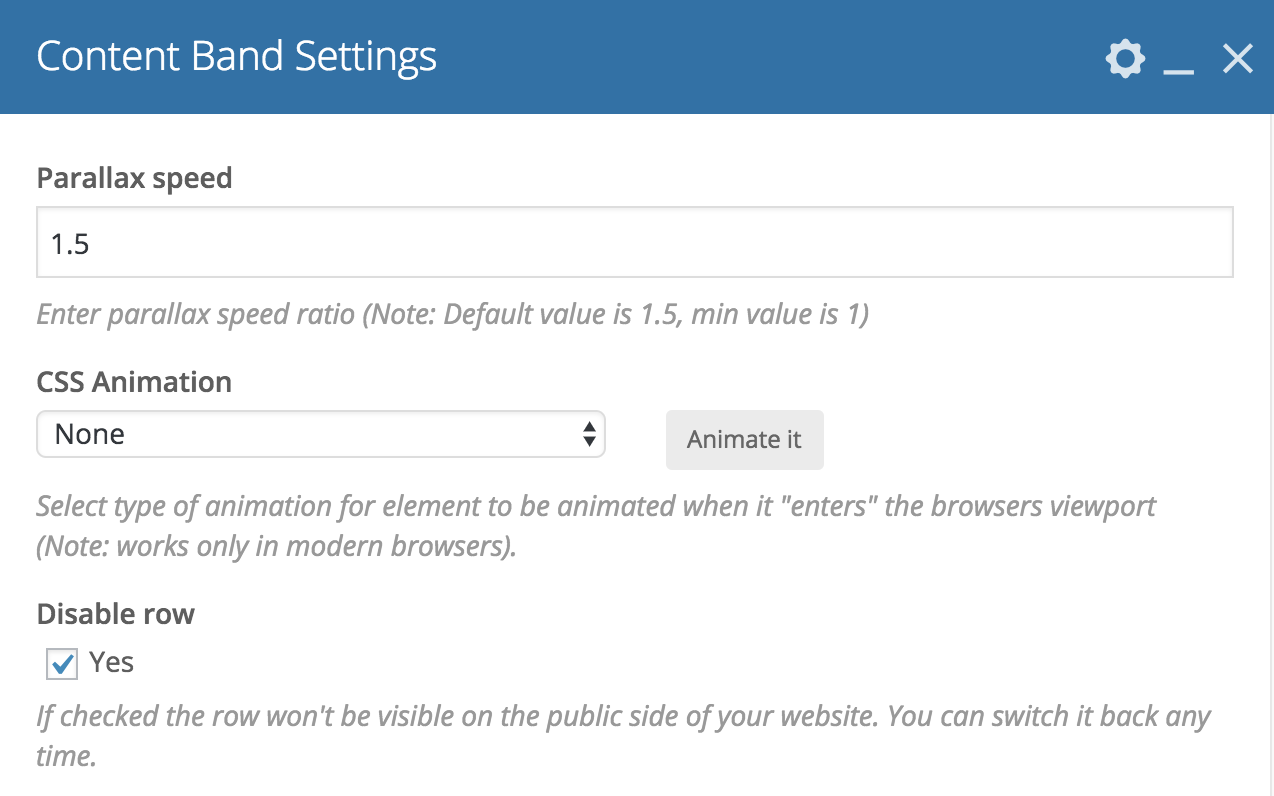Click the Disable row field label
The image size is (1274, 796).
pos(115,613)
